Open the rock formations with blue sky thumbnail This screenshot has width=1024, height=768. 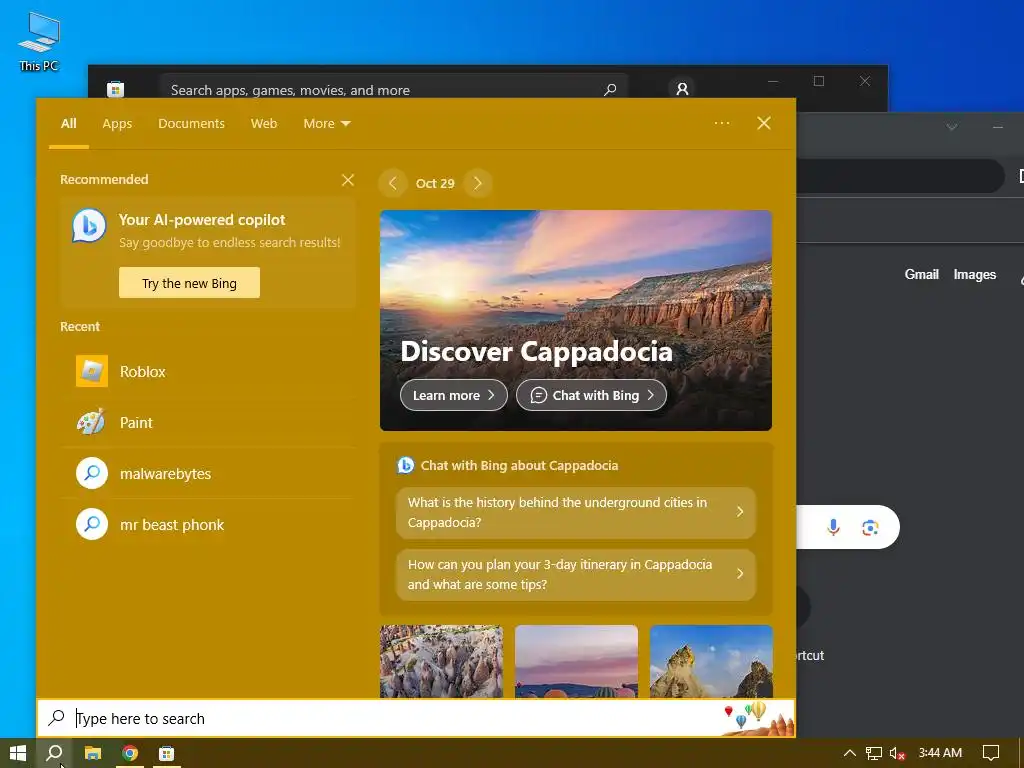(711, 662)
